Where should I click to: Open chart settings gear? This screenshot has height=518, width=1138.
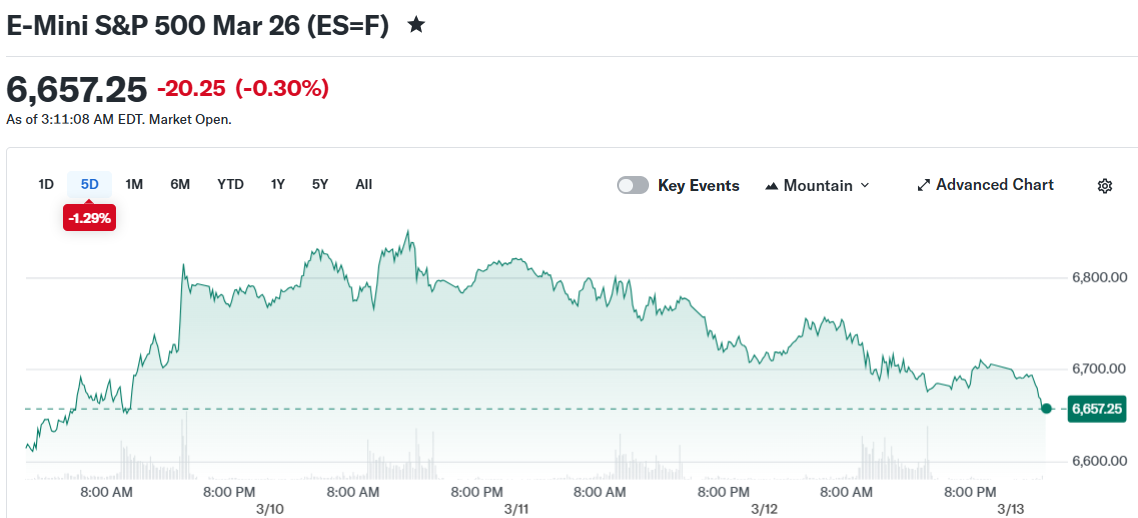[1105, 186]
